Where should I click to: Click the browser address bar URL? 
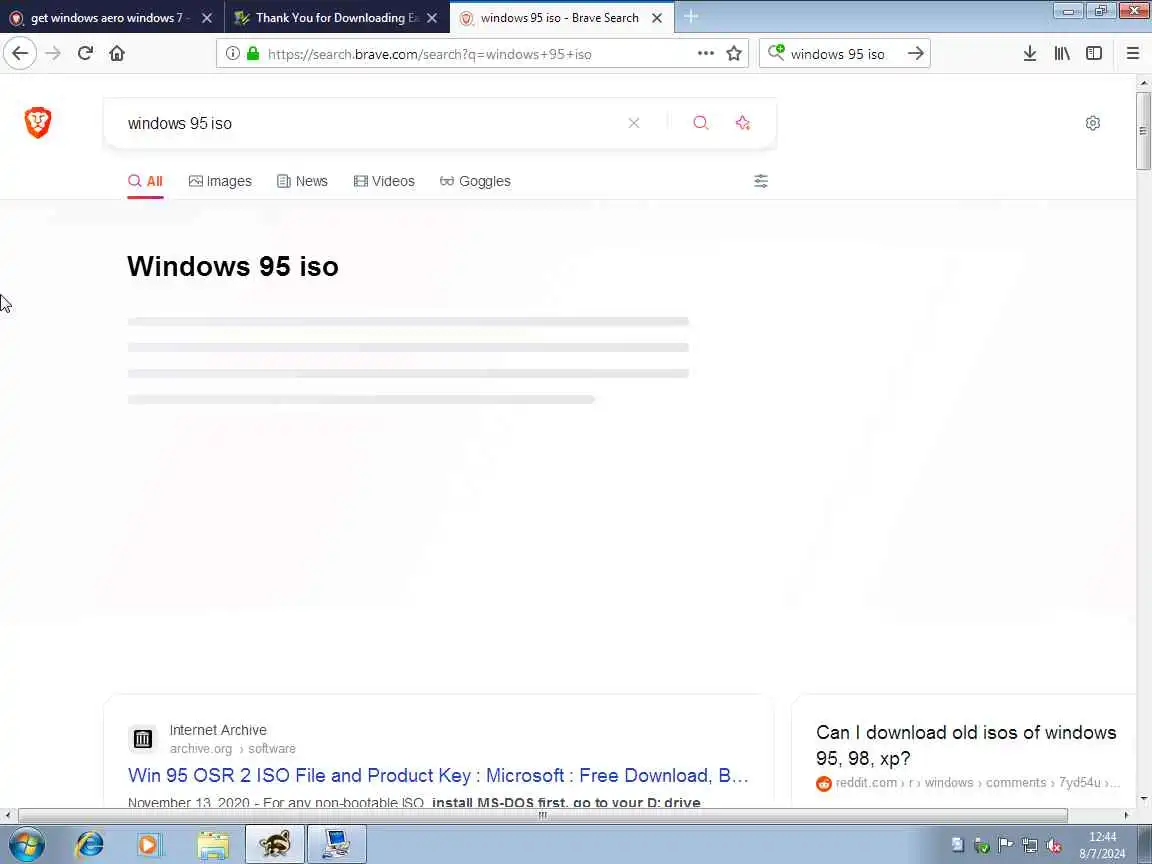(430, 54)
